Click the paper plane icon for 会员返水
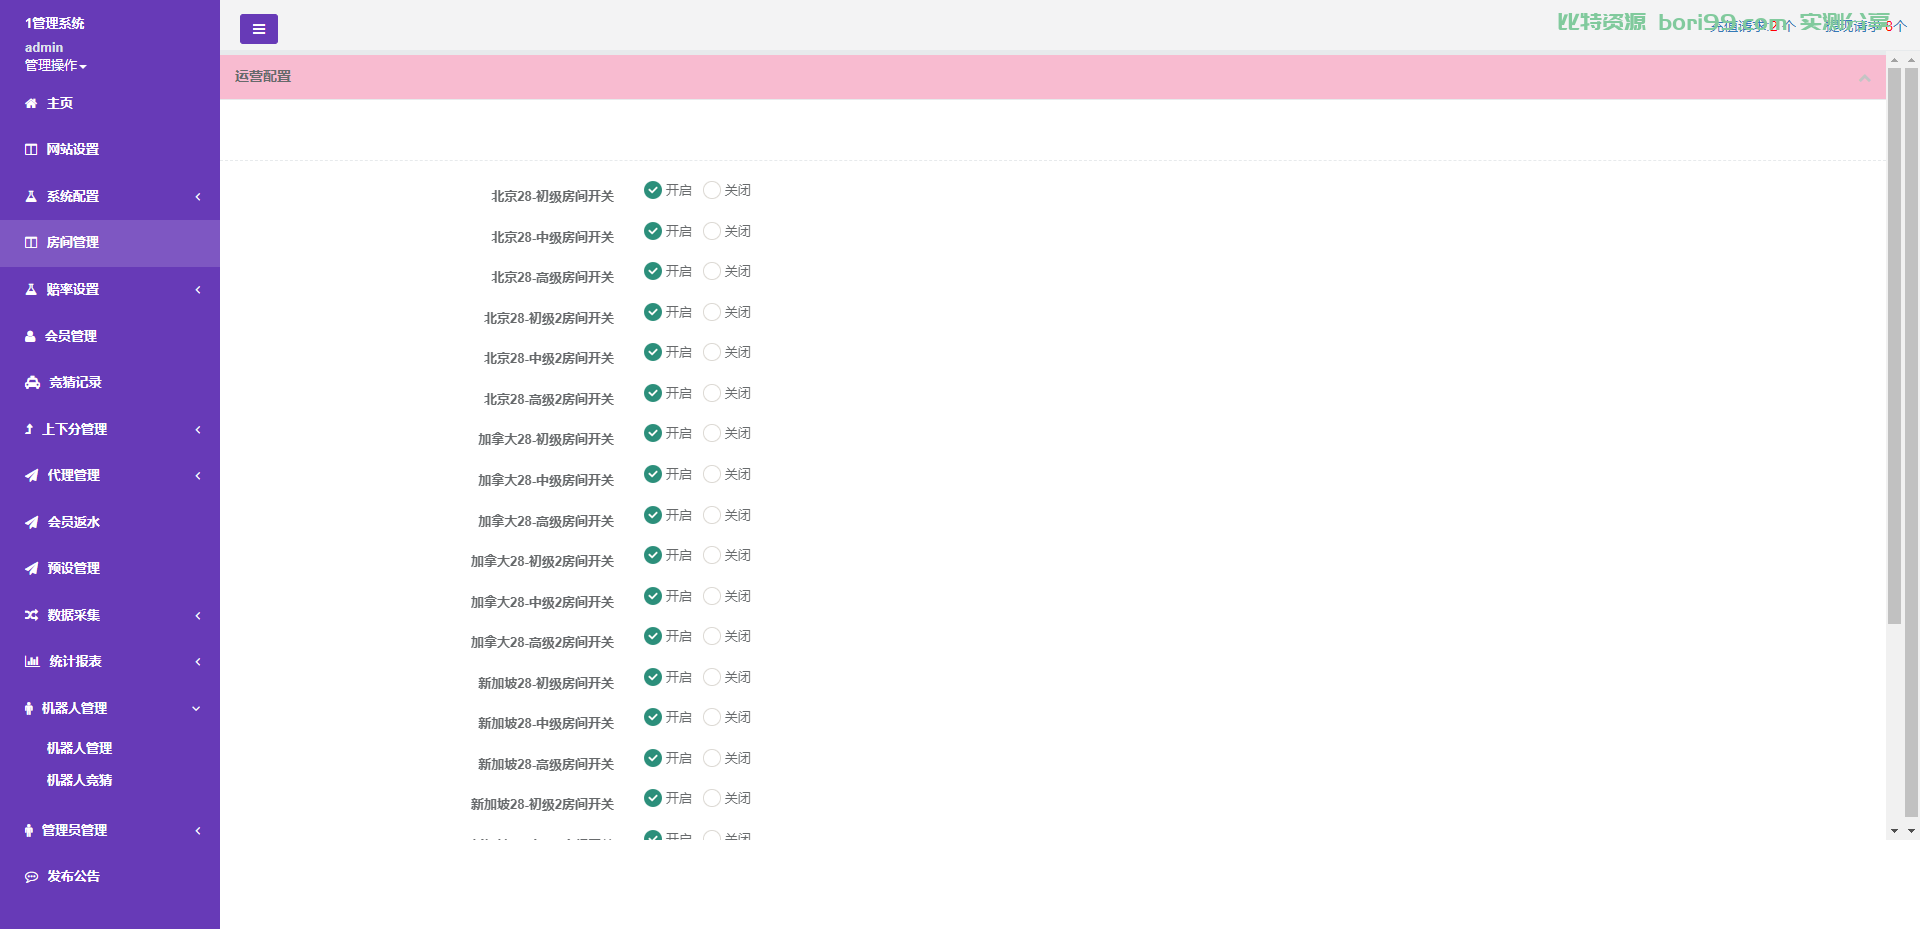1920x929 pixels. (31, 522)
